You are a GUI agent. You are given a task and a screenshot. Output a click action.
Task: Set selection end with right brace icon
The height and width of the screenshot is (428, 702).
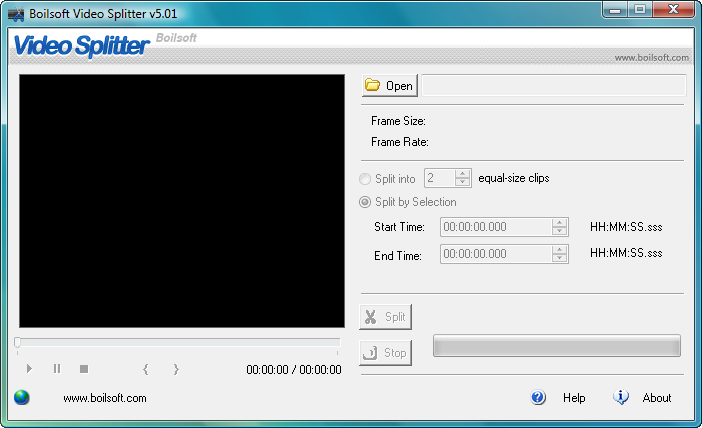[x=176, y=369]
